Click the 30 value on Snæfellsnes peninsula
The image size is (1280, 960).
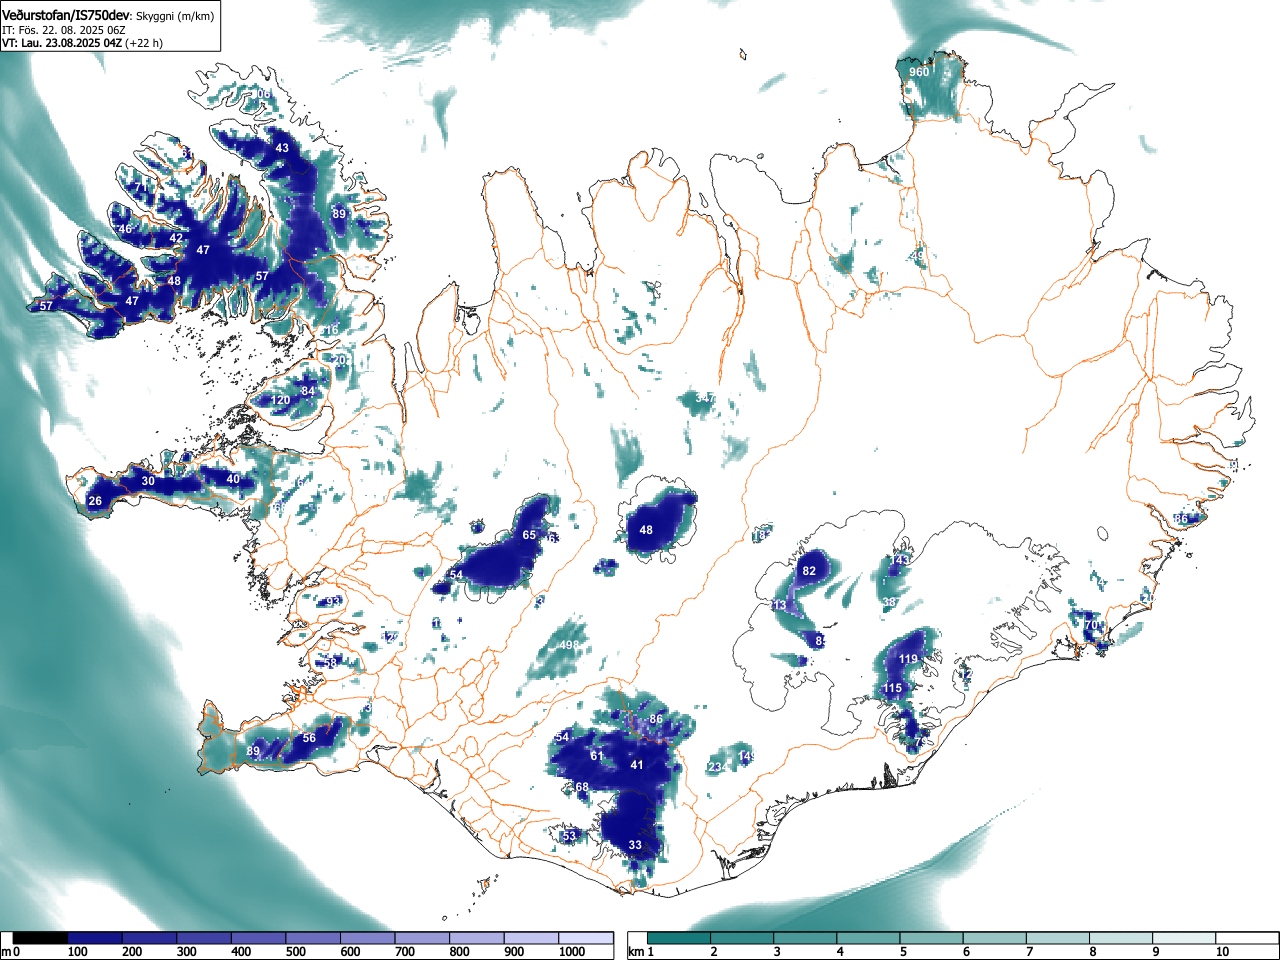click(x=148, y=481)
